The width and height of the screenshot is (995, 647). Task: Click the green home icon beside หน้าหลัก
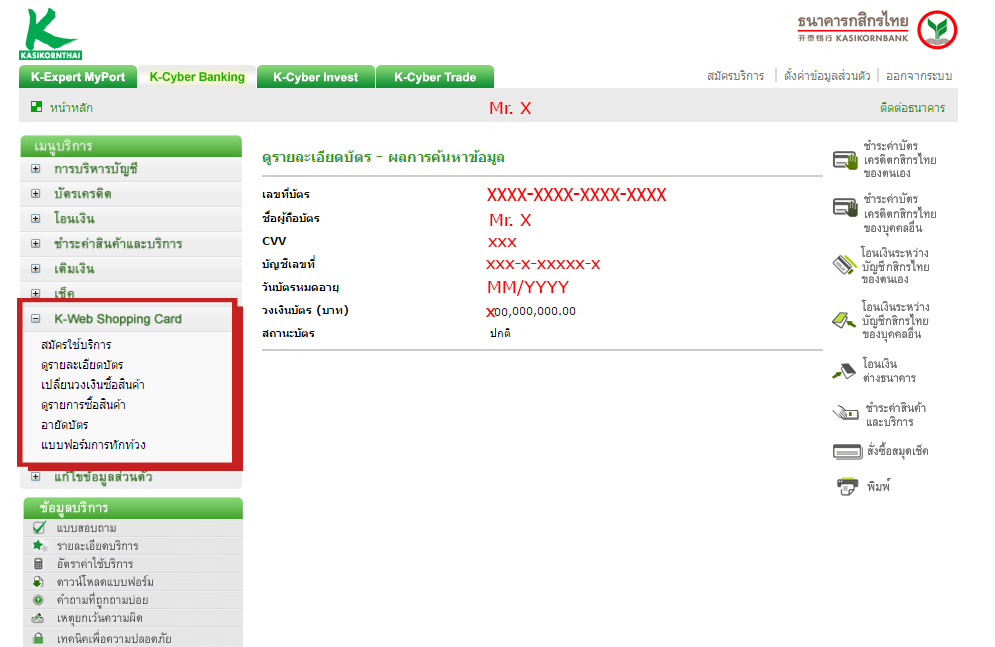tap(36, 107)
